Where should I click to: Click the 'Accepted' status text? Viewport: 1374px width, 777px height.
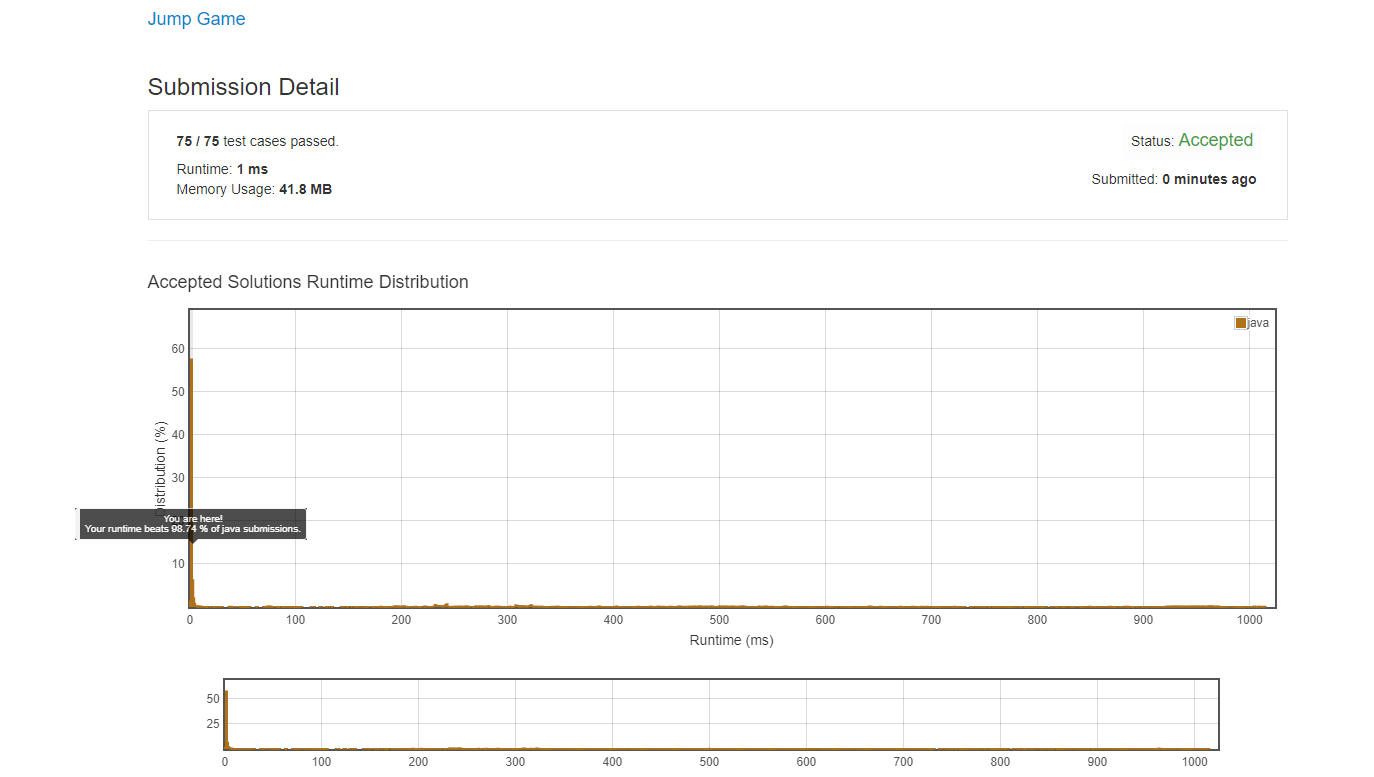click(x=1215, y=140)
